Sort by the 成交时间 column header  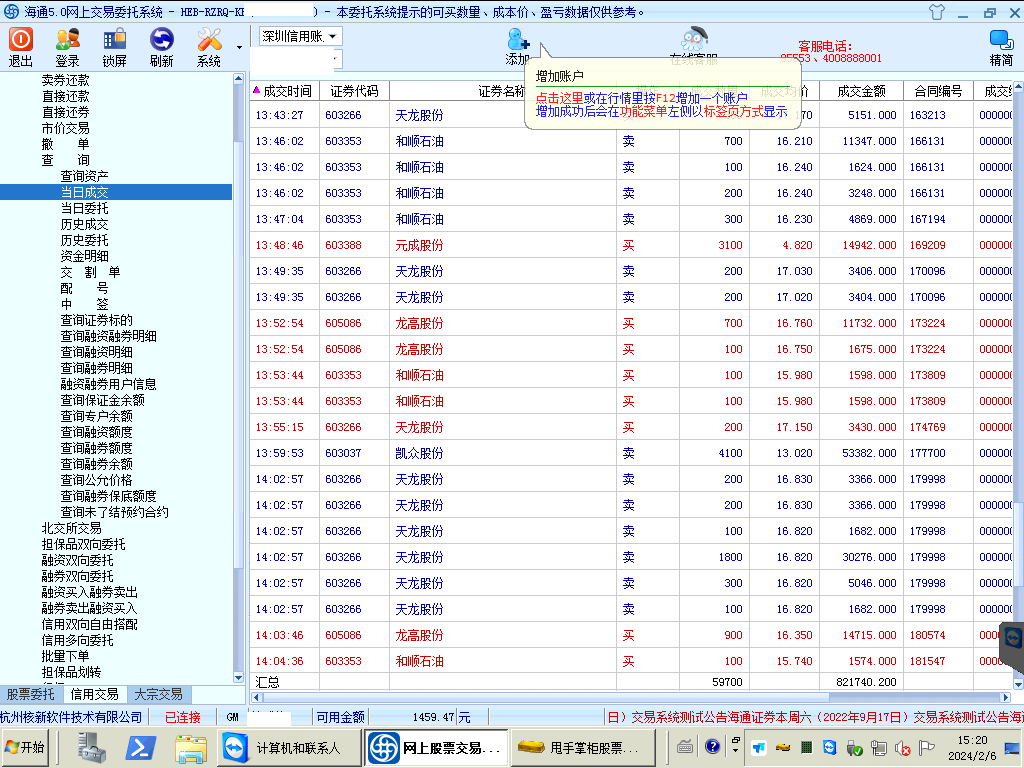[286, 91]
